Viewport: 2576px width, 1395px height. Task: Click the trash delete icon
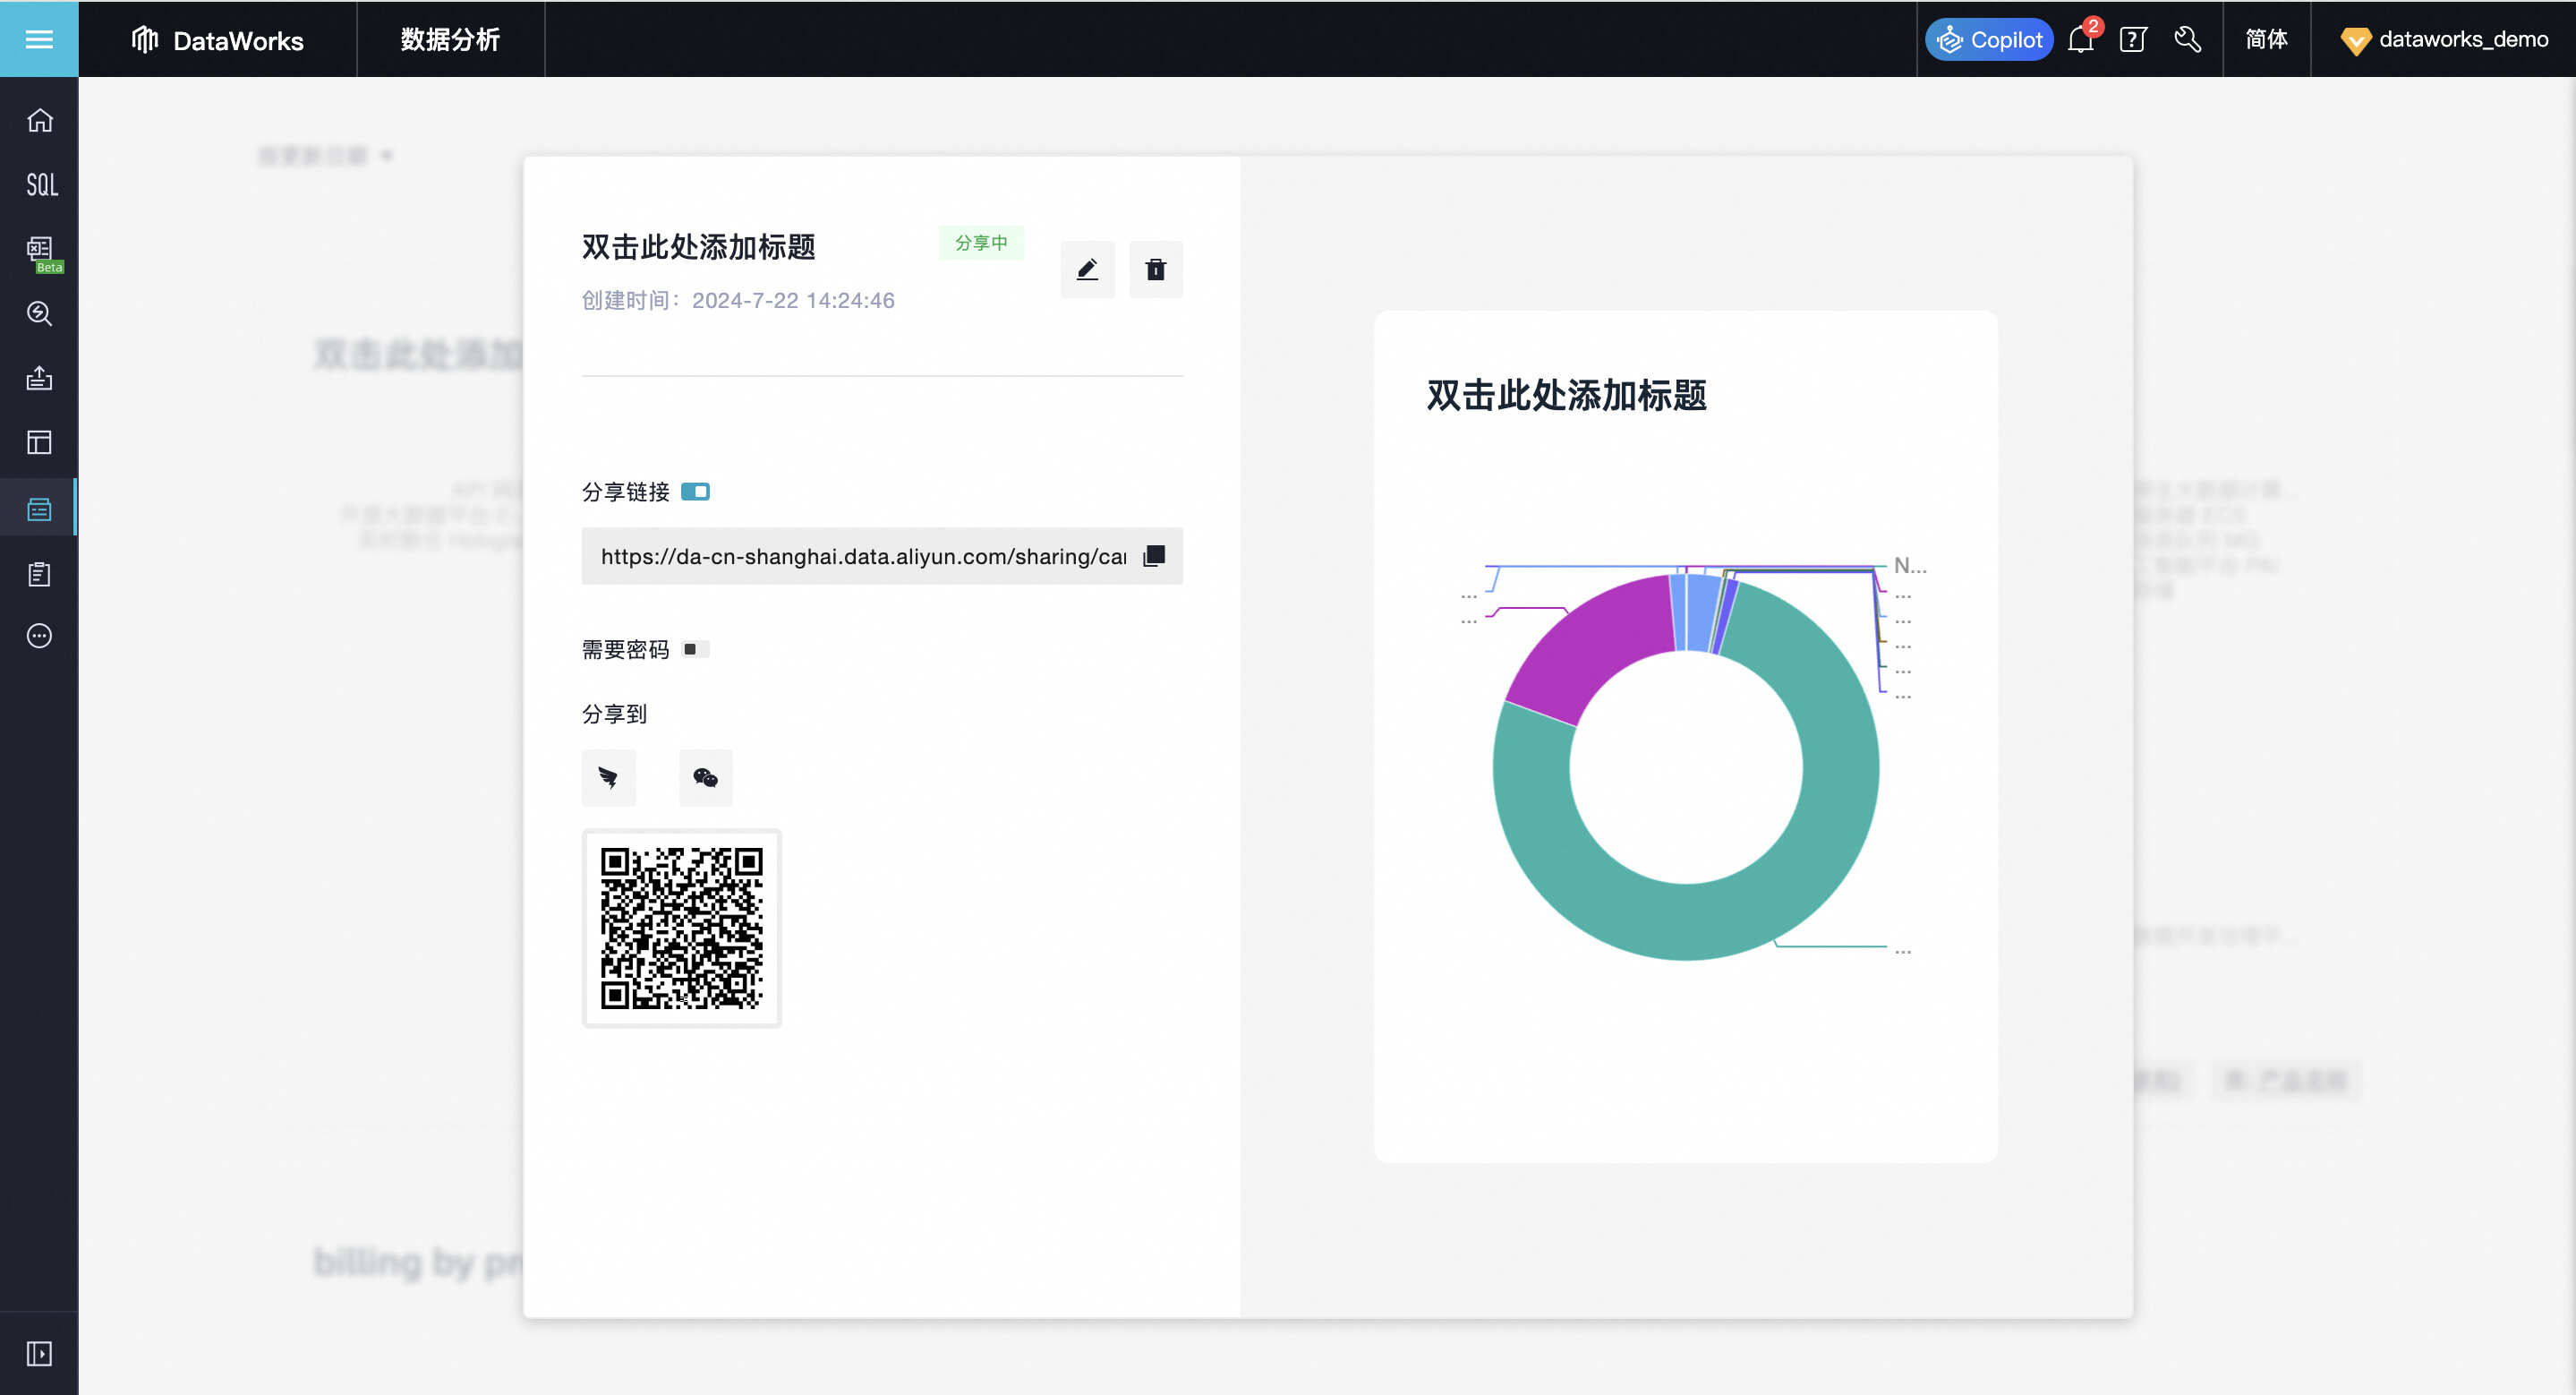(x=1155, y=269)
